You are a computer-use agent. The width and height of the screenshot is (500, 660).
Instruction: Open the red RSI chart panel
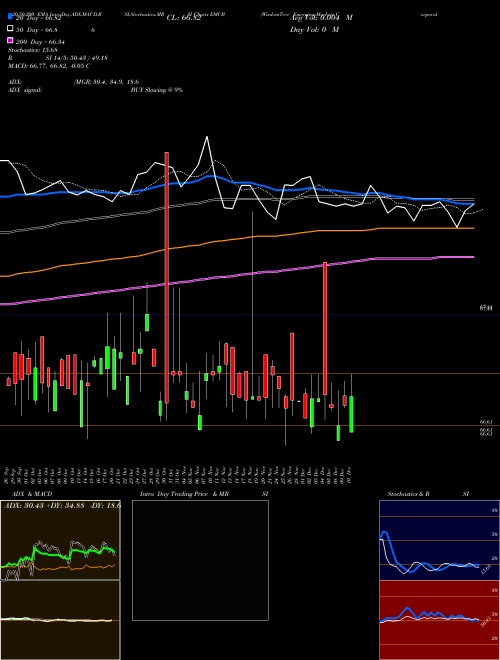(x=439, y=620)
